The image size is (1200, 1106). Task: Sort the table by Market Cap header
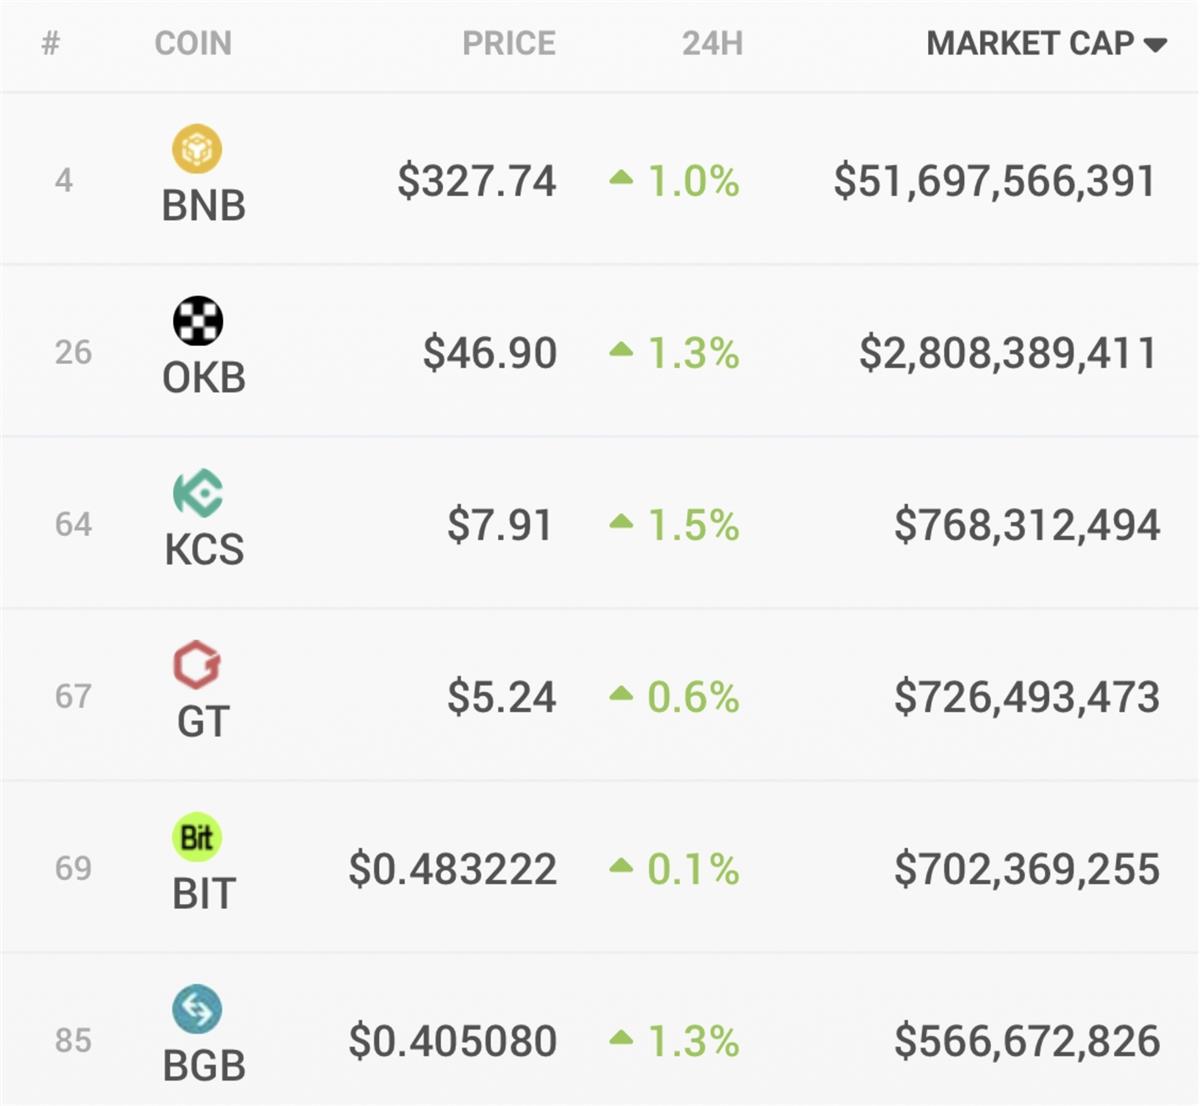(x=1030, y=44)
